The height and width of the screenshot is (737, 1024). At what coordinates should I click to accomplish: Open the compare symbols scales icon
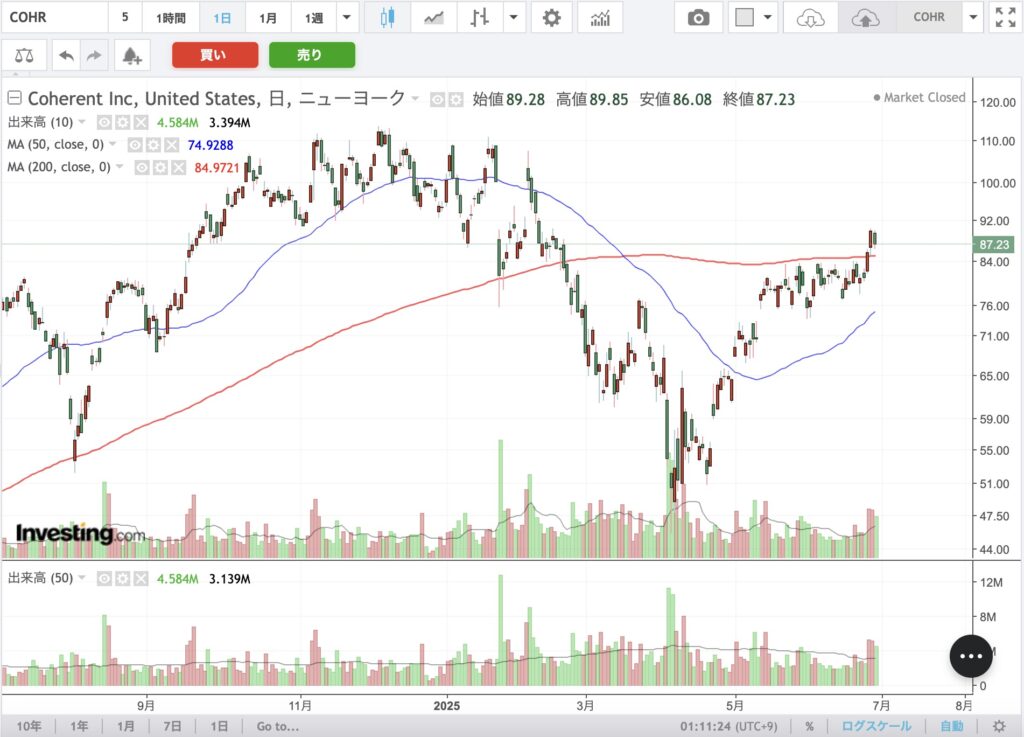coord(24,55)
